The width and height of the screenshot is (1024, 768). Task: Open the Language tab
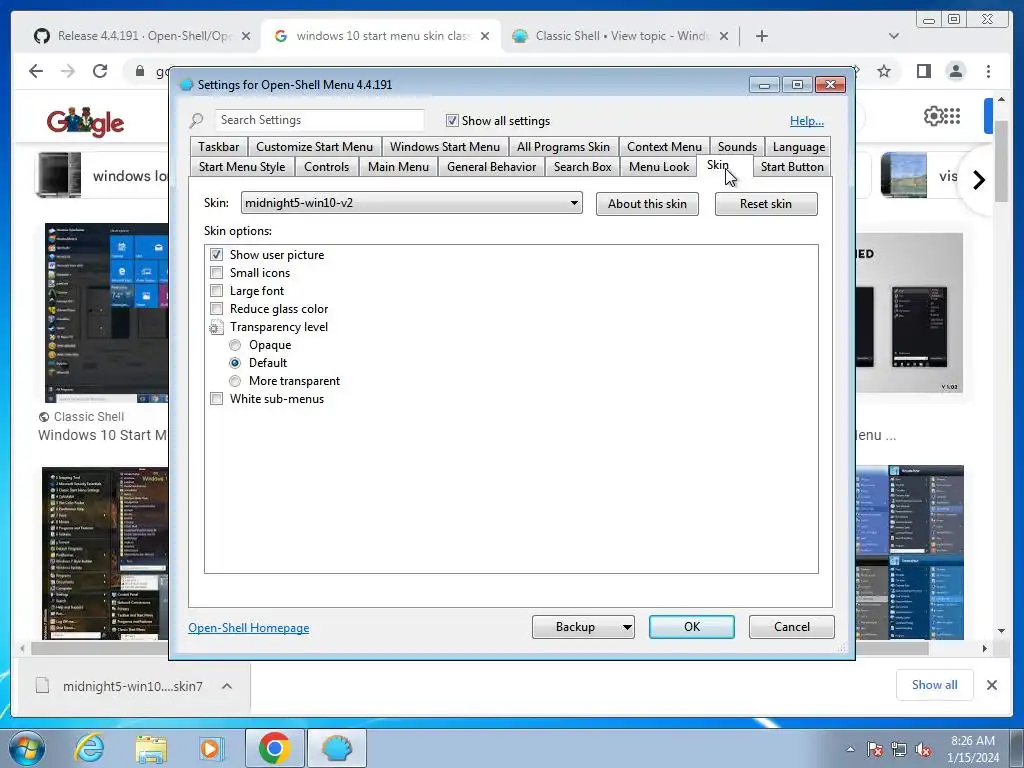coord(799,147)
